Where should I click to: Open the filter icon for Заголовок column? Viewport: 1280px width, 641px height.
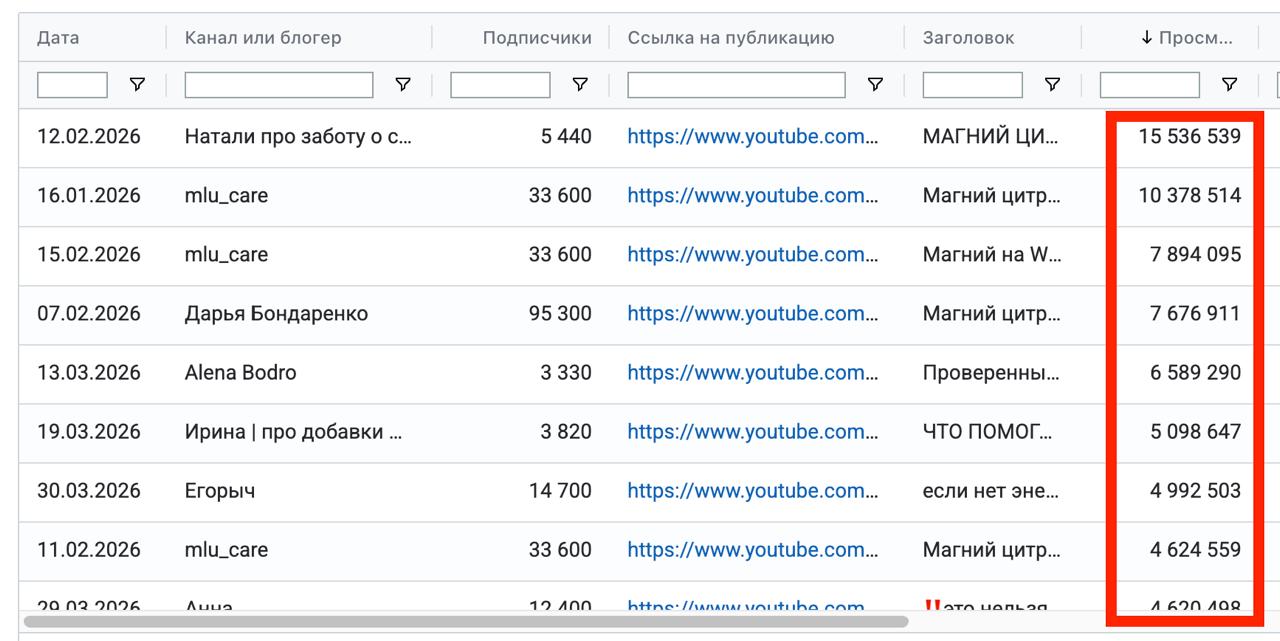pyautogui.click(x=1052, y=85)
